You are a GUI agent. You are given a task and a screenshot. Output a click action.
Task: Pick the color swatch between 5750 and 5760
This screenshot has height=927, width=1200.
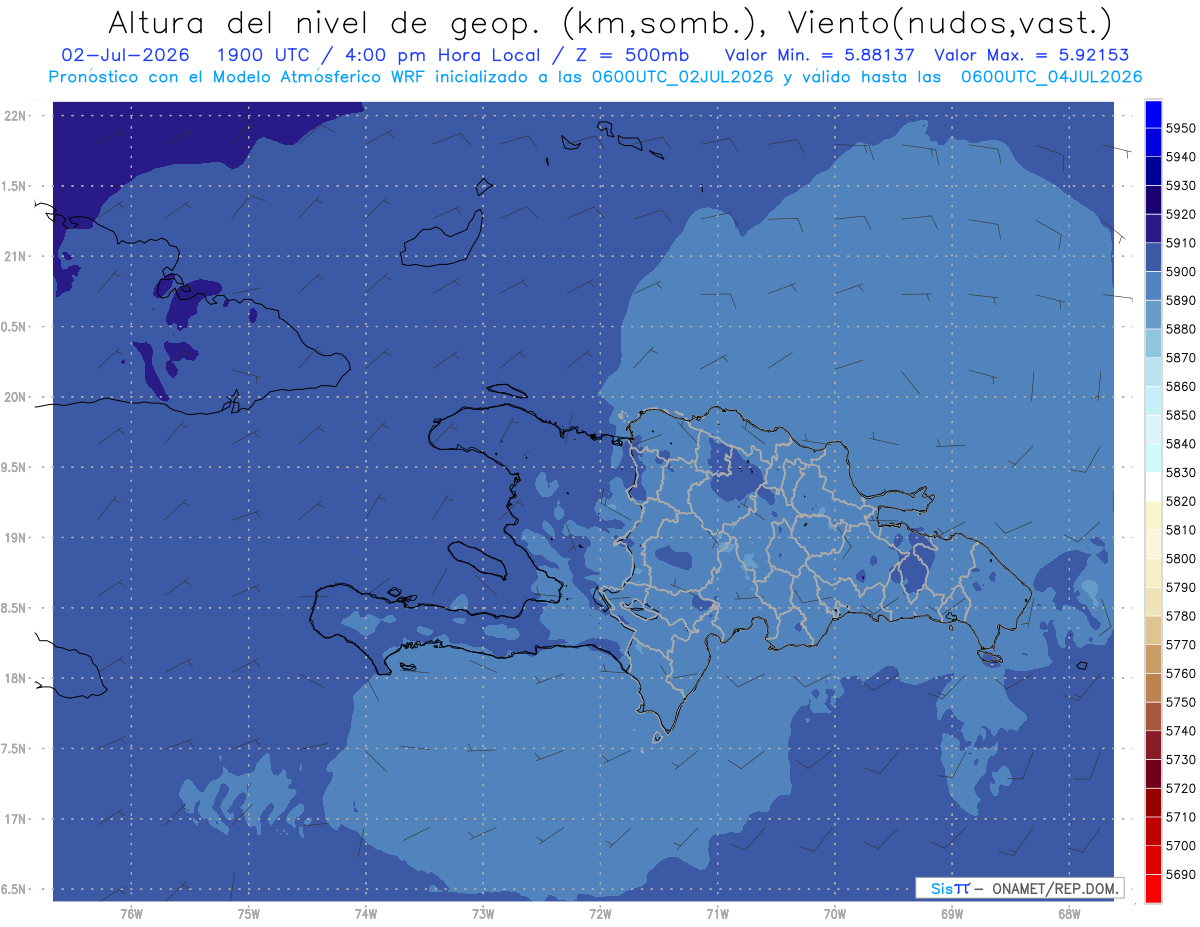1153,688
